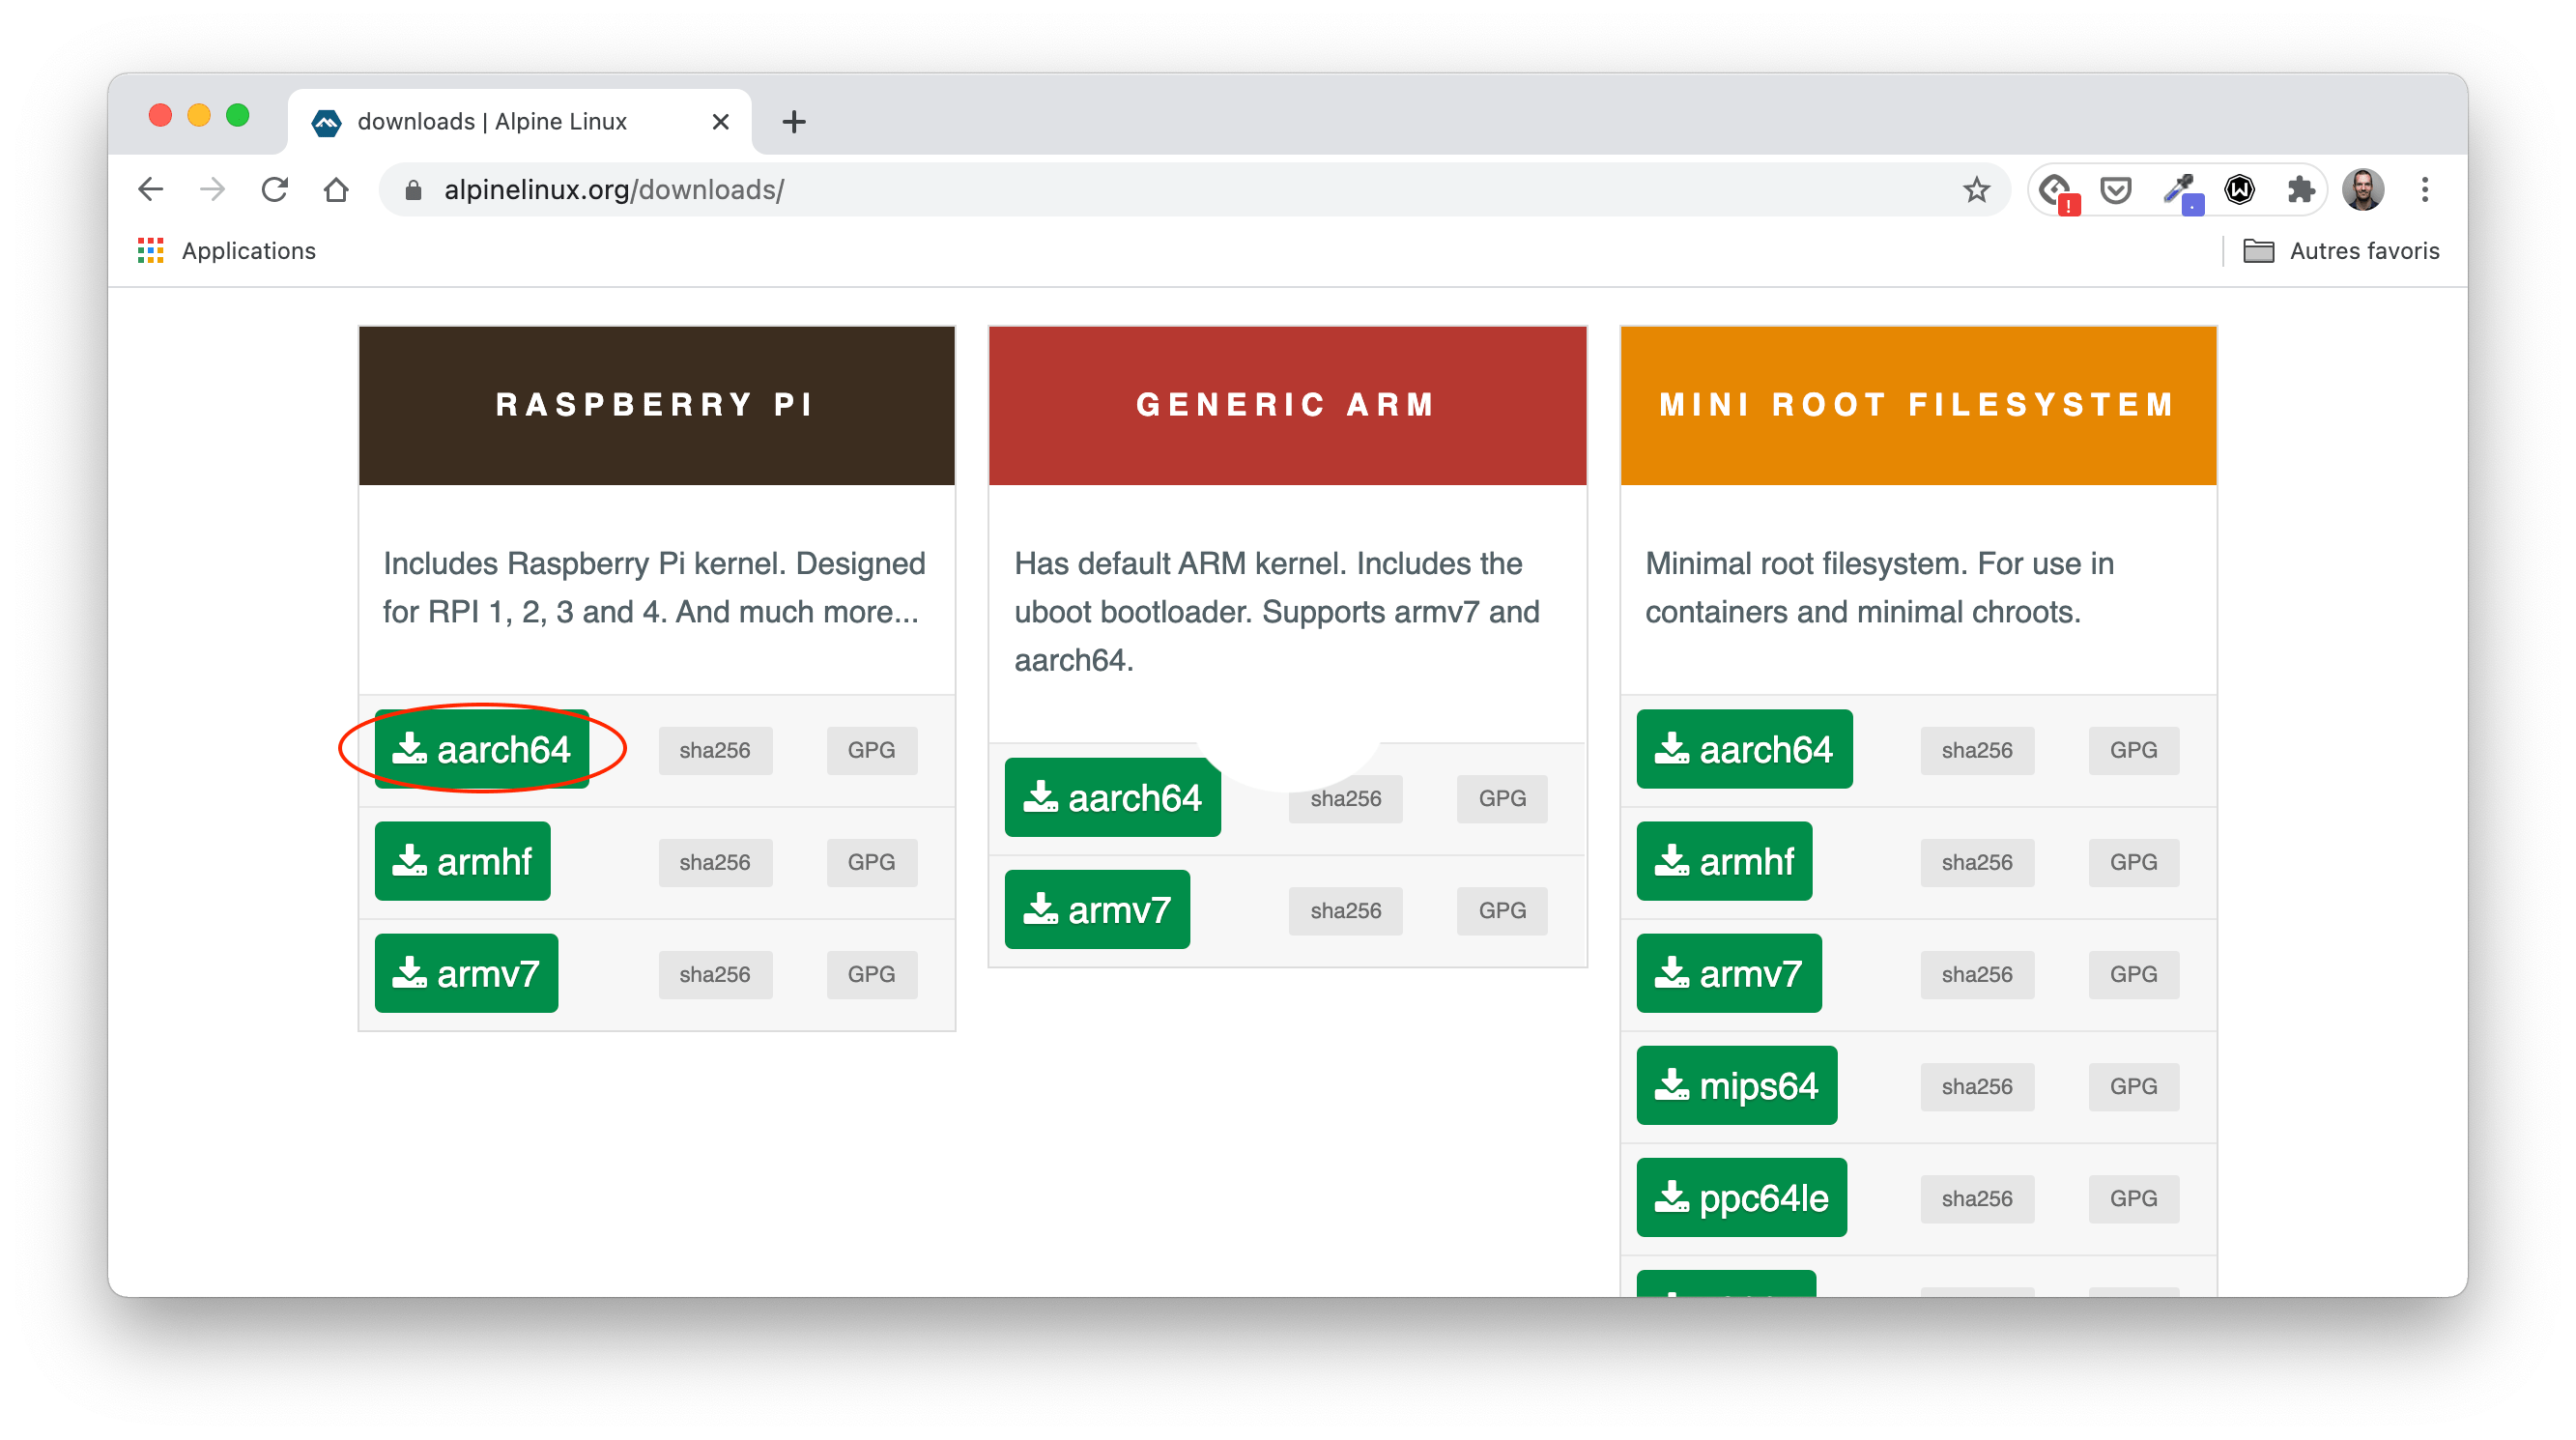Click the Raspberry Pi card header
The width and height of the screenshot is (2576, 1440).
pos(657,405)
